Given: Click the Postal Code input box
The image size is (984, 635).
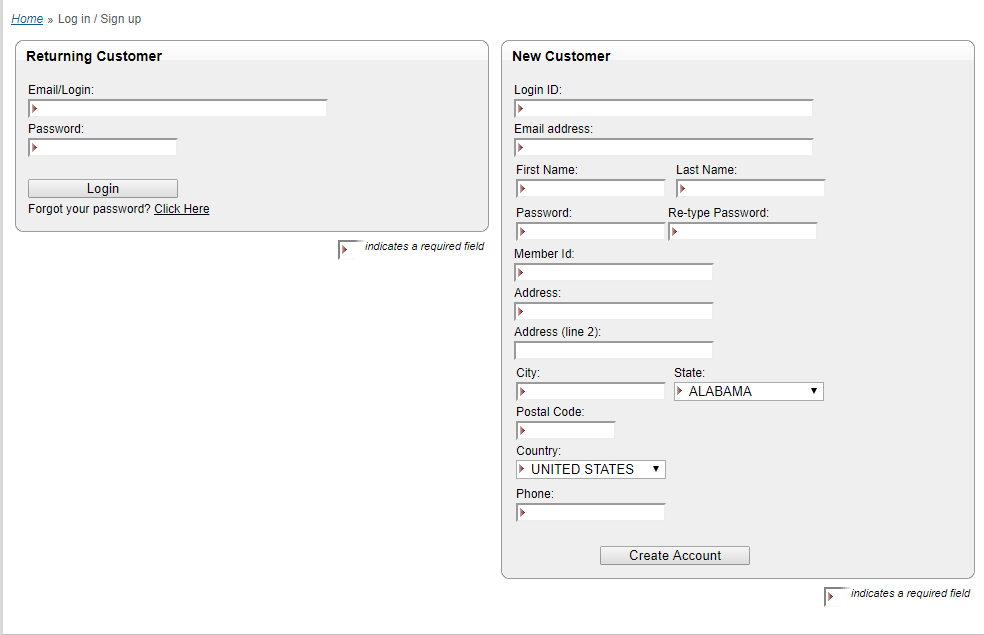Looking at the screenshot, I should click(x=565, y=430).
